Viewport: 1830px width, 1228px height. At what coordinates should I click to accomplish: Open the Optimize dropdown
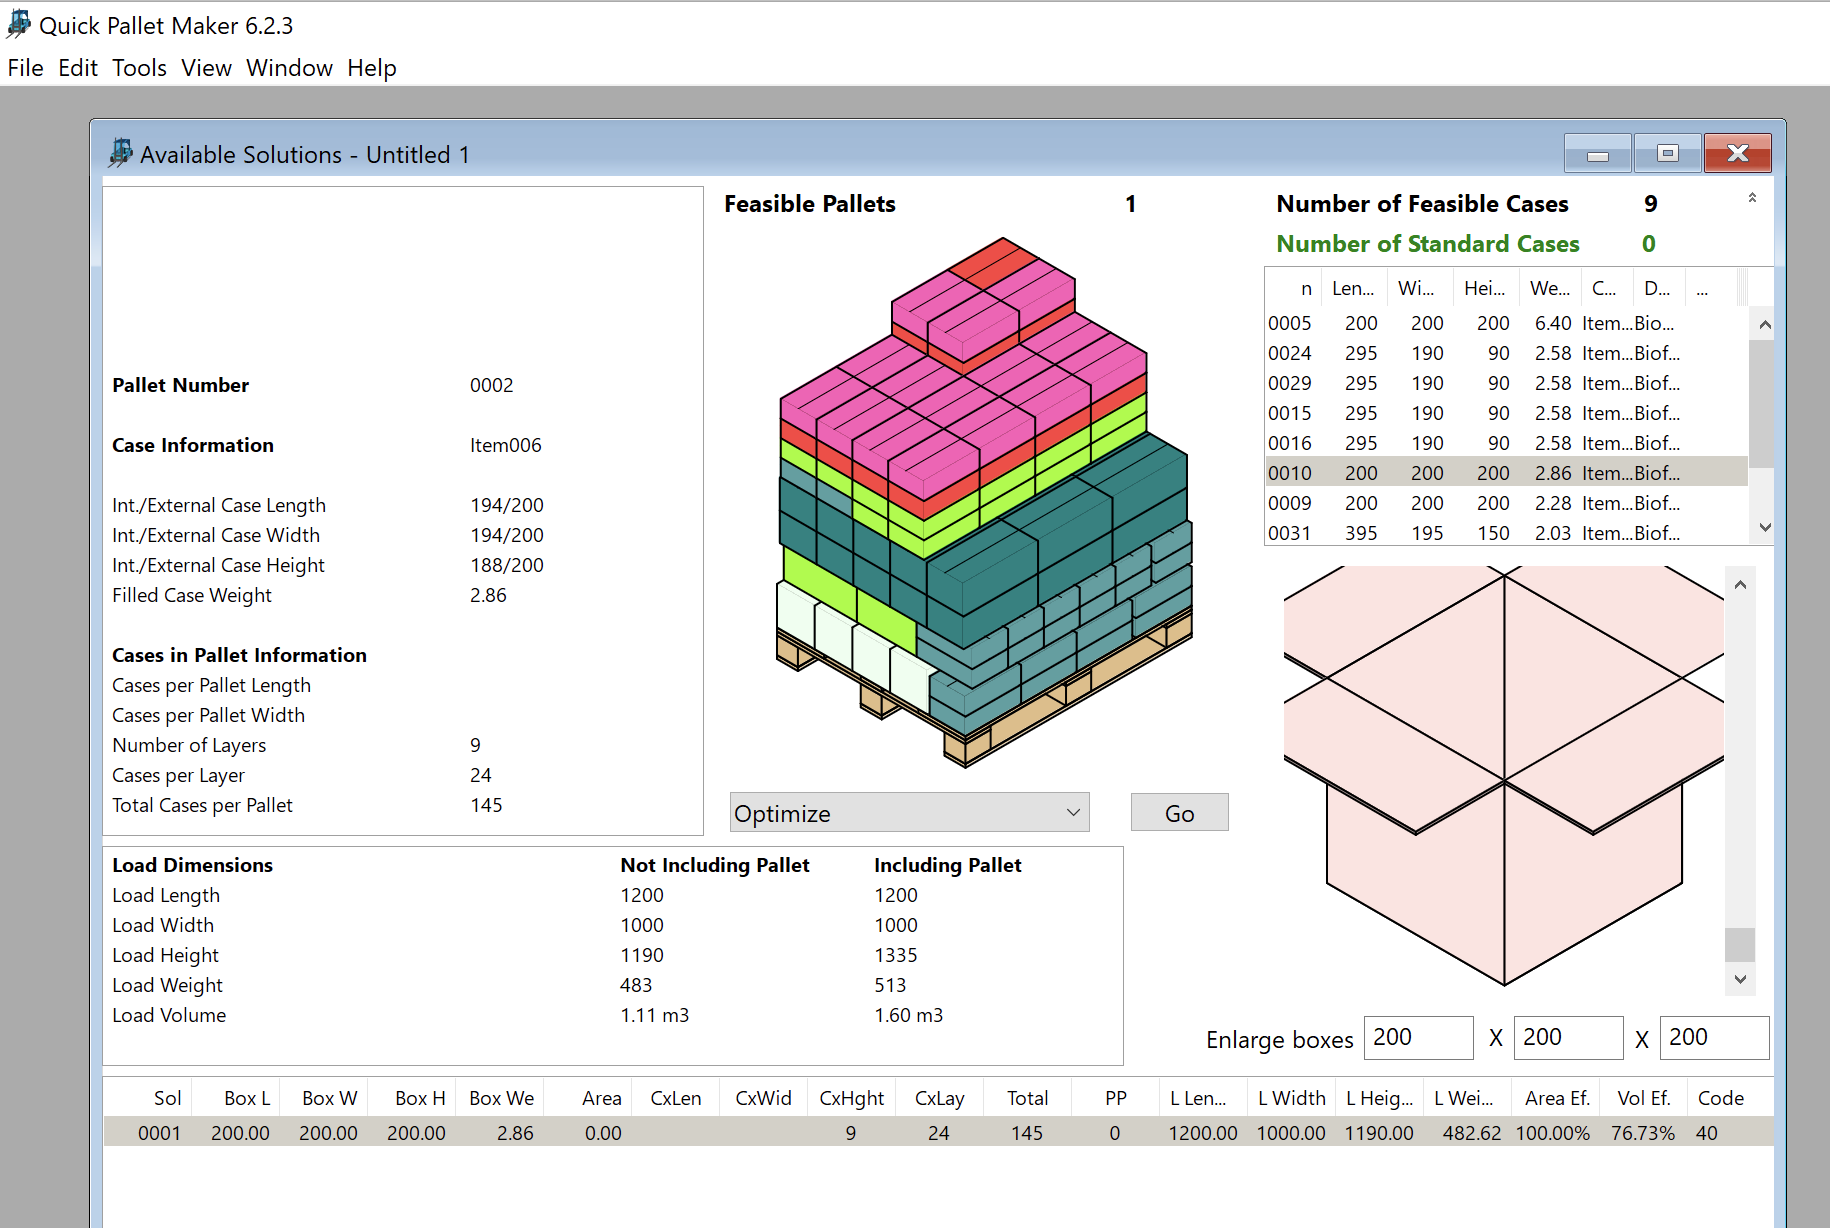point(909,813)
